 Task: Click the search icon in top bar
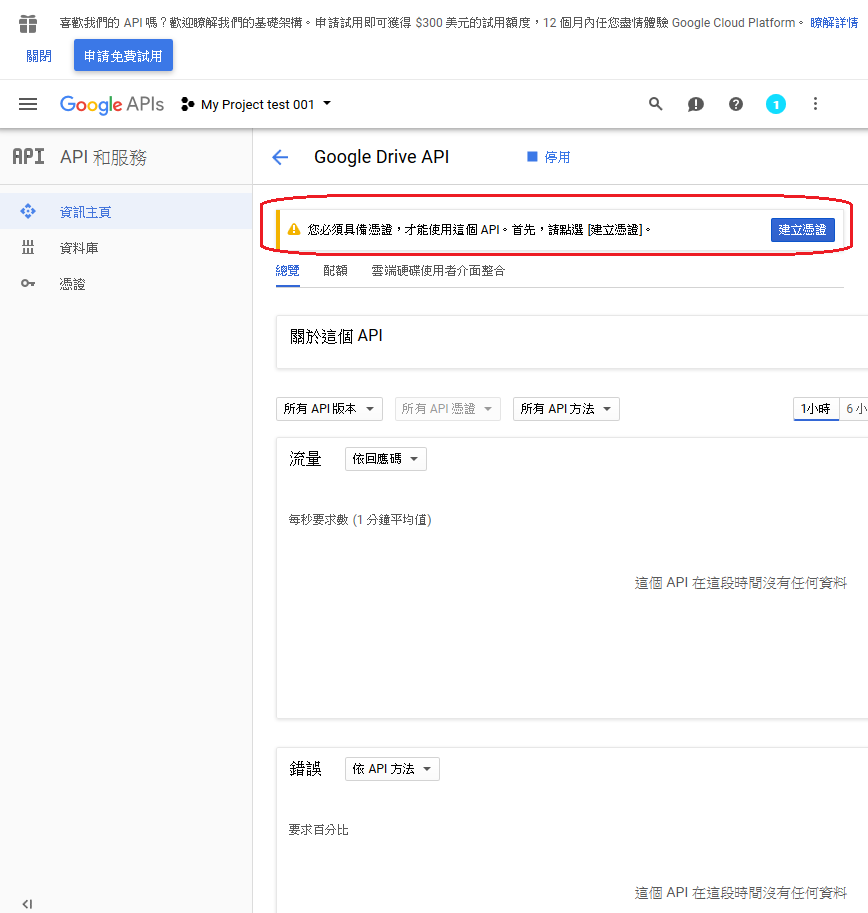click(x=656, y=104)
